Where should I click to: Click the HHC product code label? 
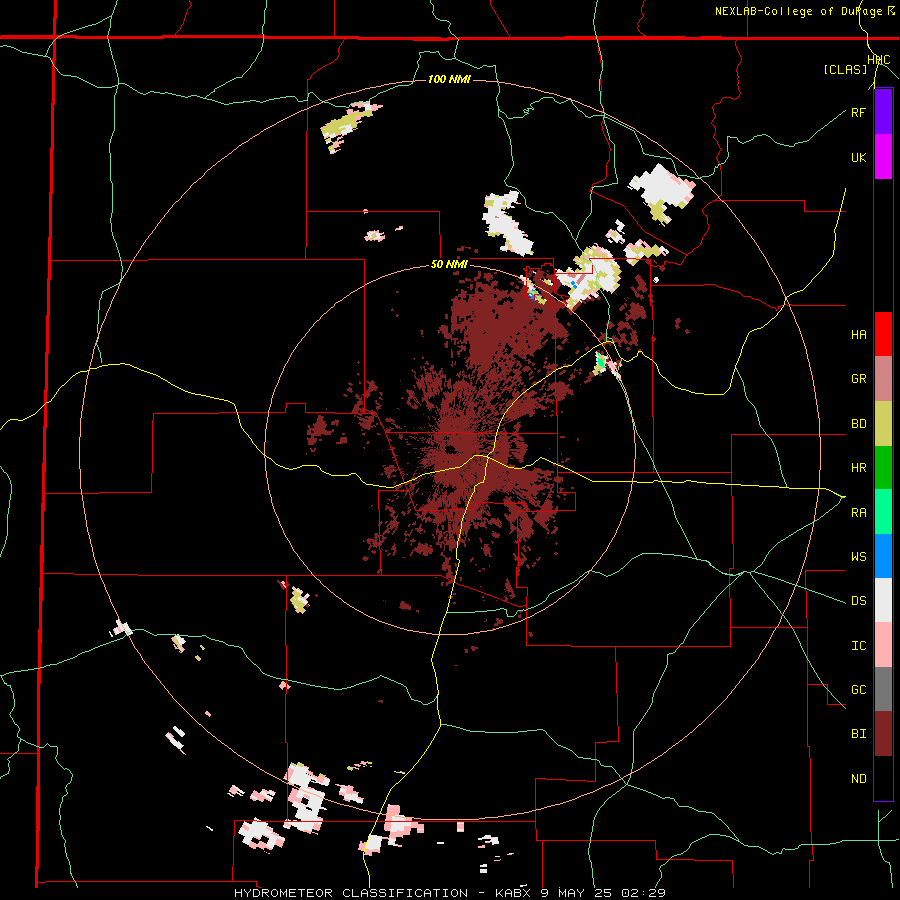tap(878, 60)
